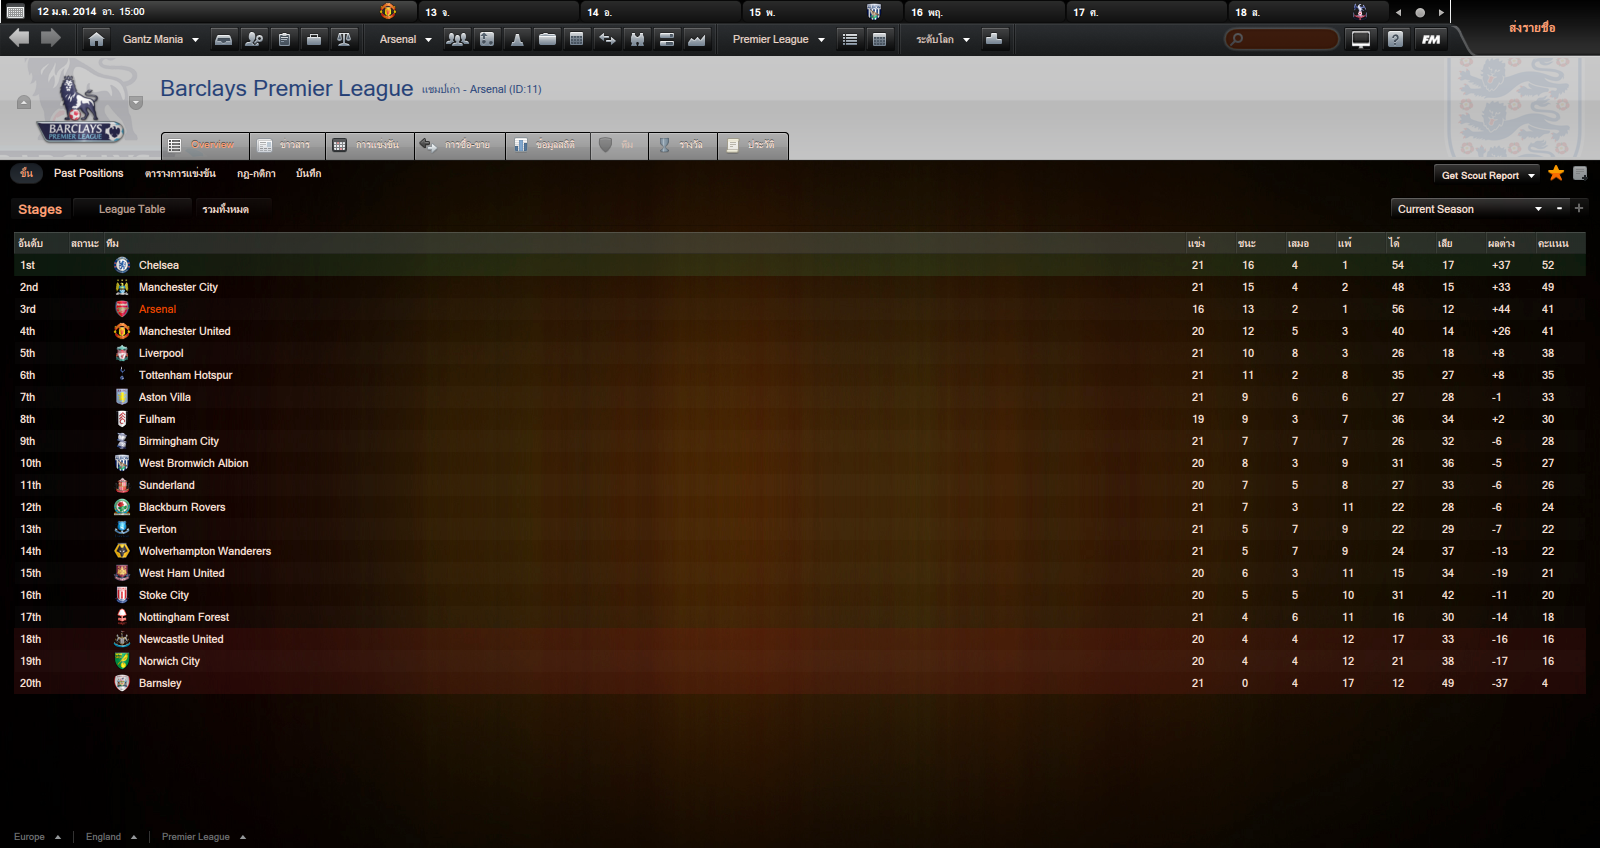Image resolution: width=1600 pixels, height=848 pixels.
Task: Open the scouting binoculars icon
Action: [x=637, y=39]
